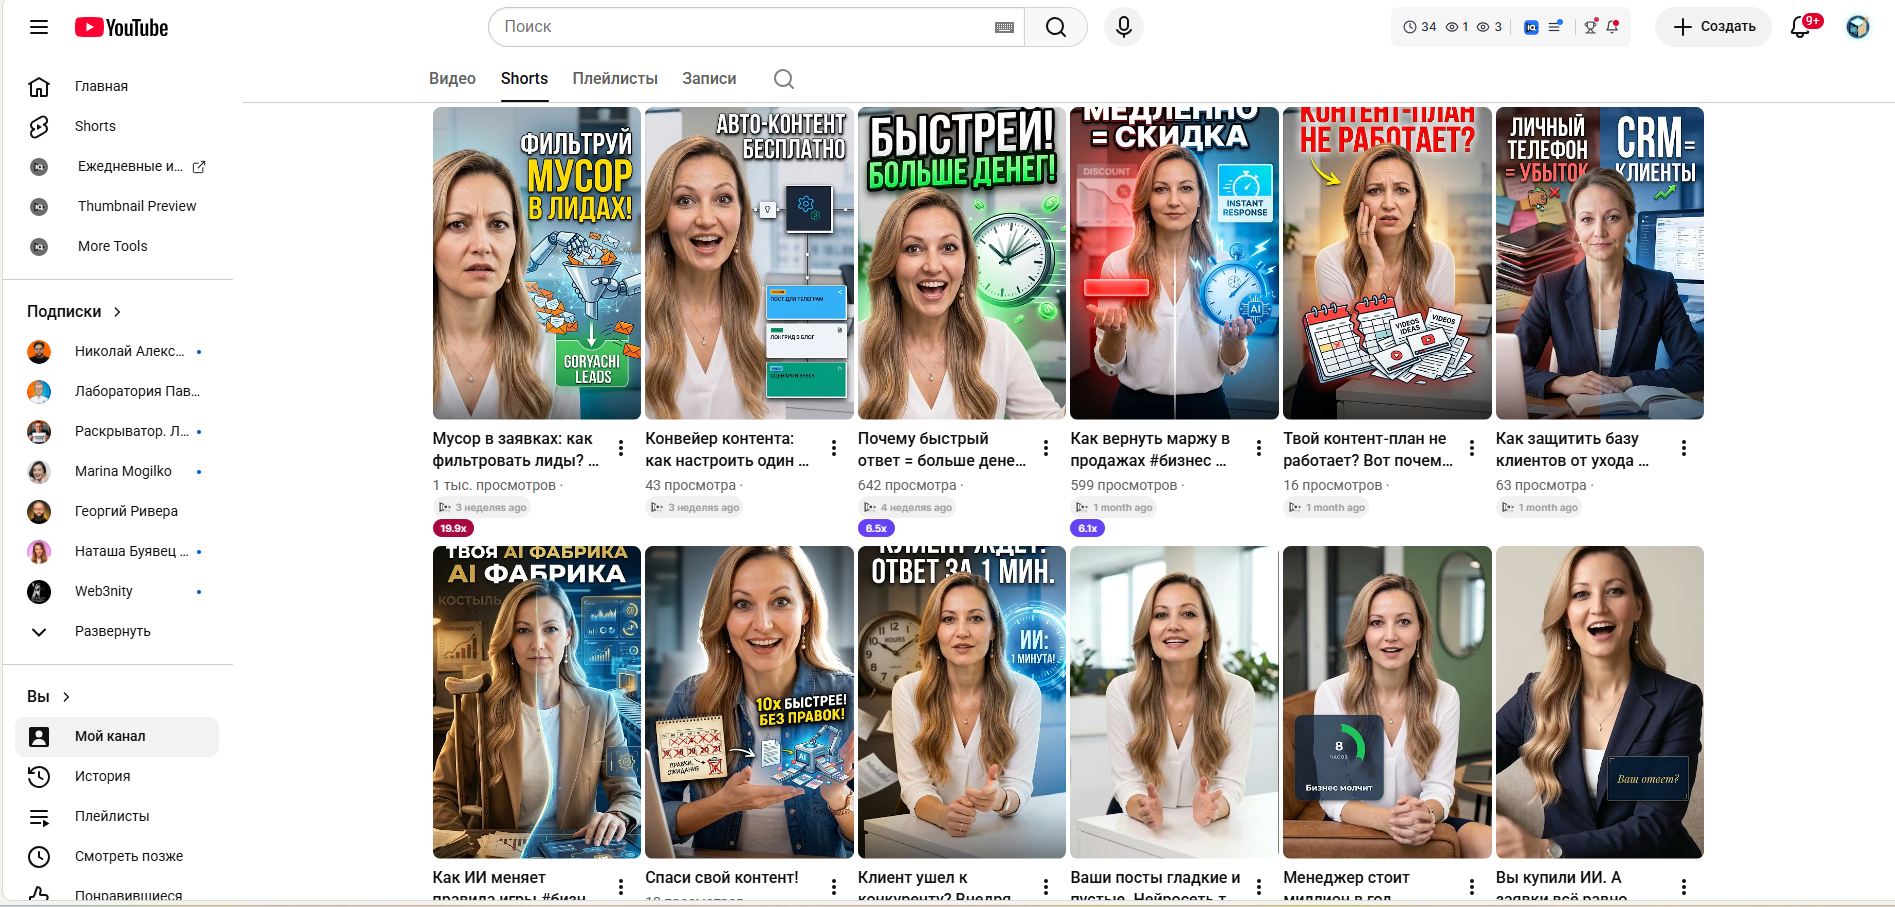Open the trophy achievements icon

tap(1591, 27)
